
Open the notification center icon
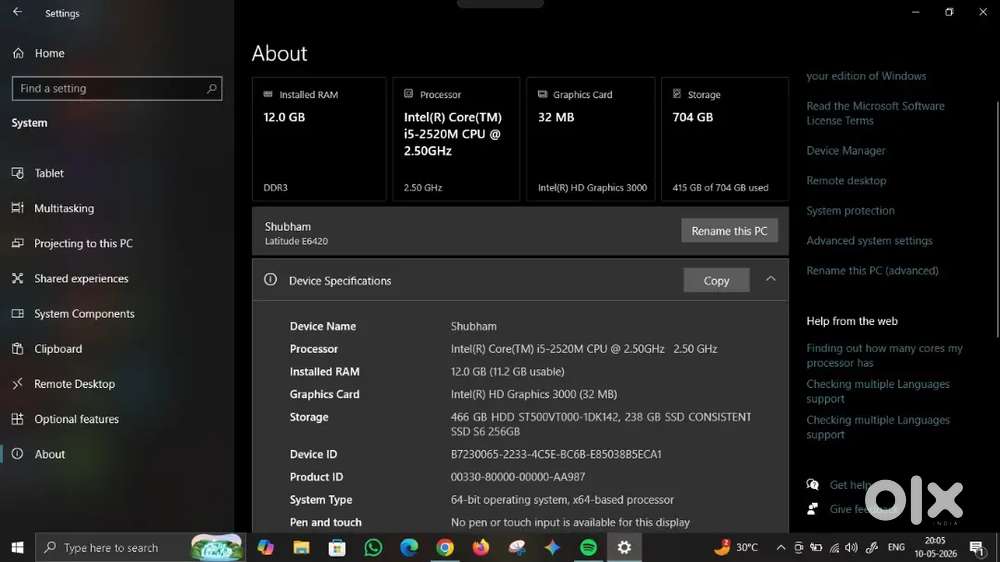coord(976,547)
